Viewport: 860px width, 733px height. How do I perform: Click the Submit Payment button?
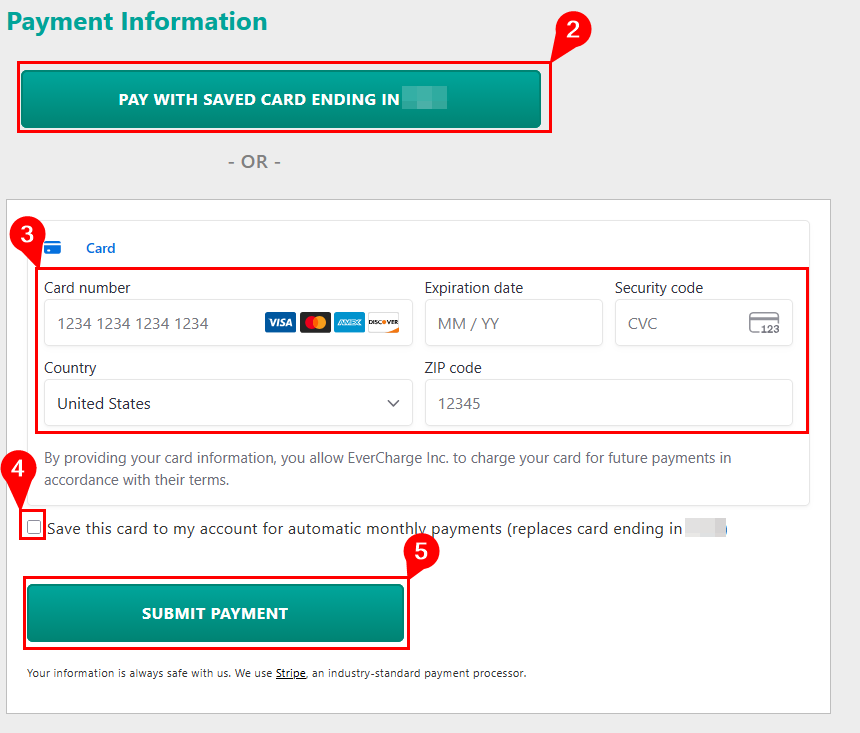click(x=215, y=613)
